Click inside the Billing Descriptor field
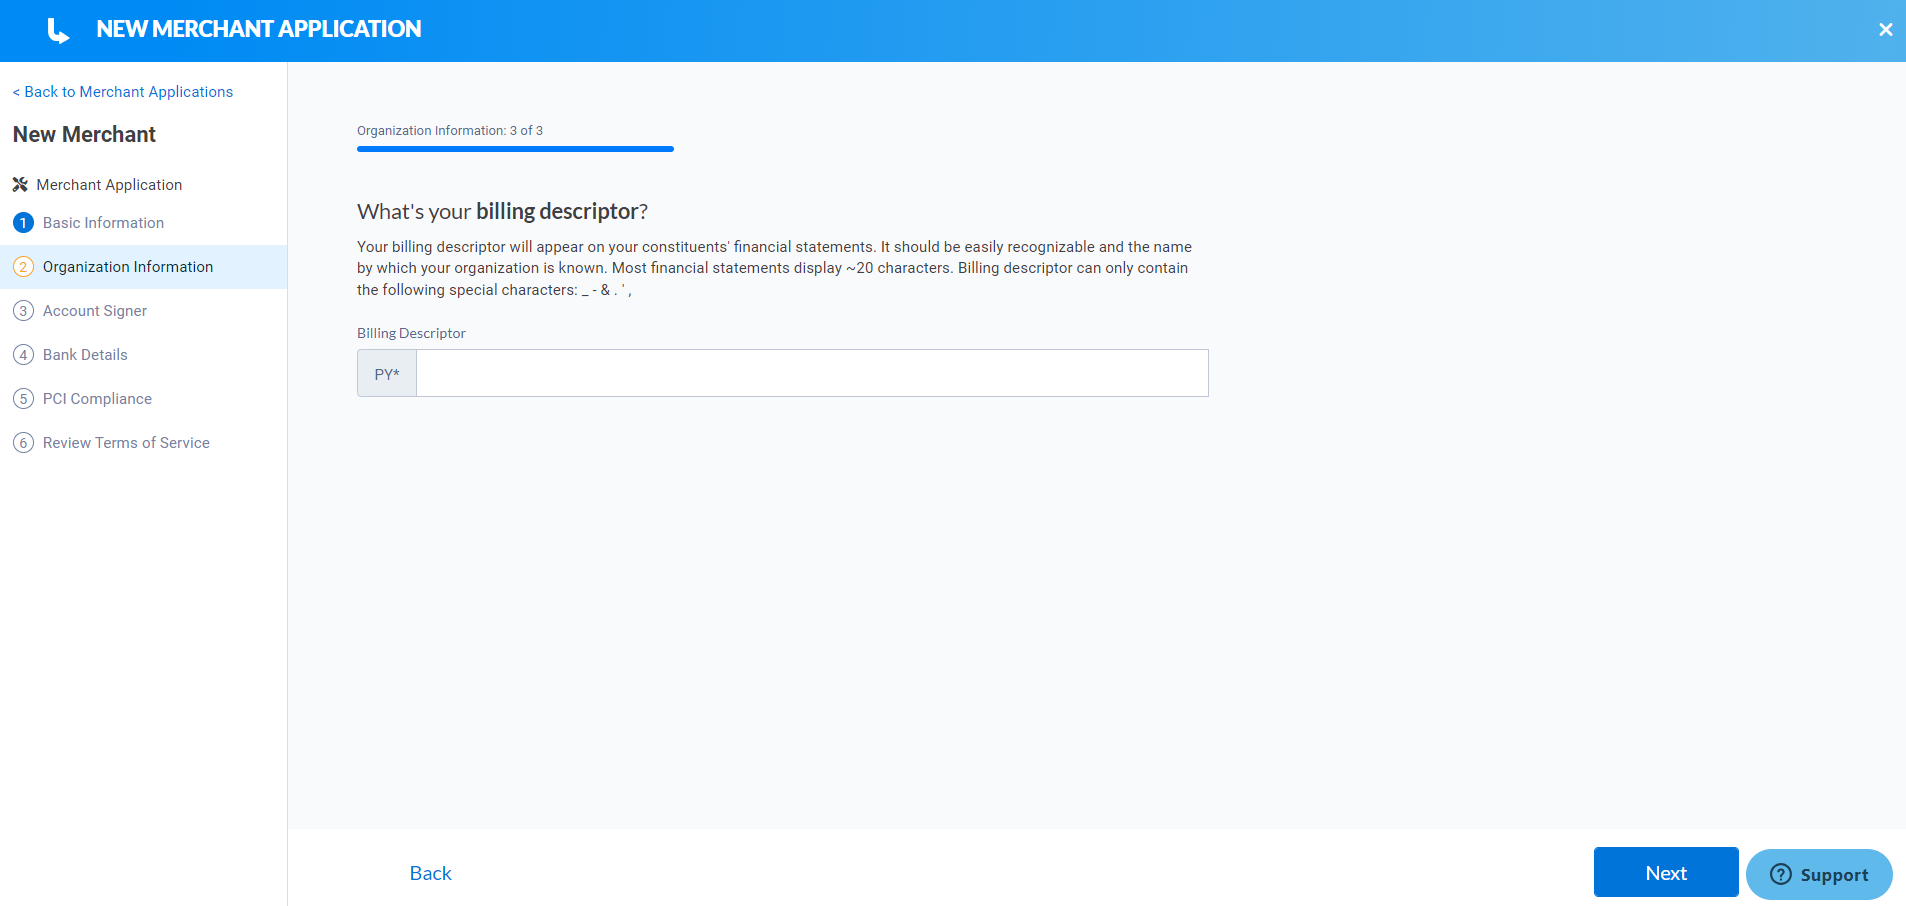The height and width of the screenshot is (906, 1906). pos(810,372)
